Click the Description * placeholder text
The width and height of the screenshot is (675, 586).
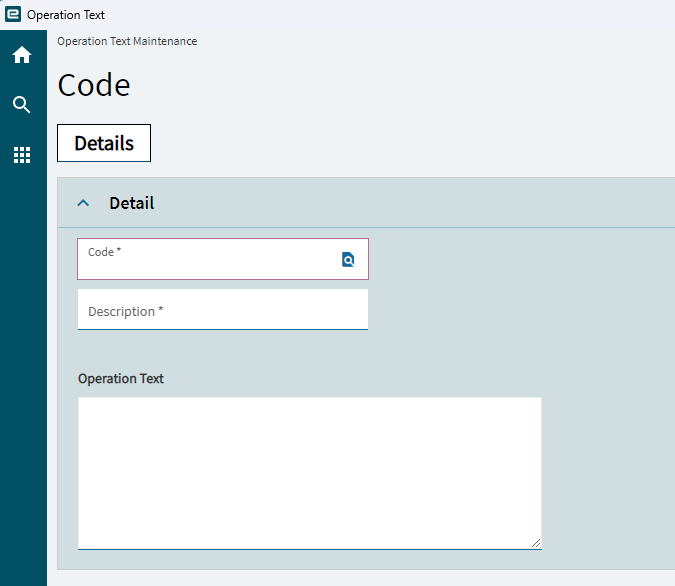(x=125, y=311)
